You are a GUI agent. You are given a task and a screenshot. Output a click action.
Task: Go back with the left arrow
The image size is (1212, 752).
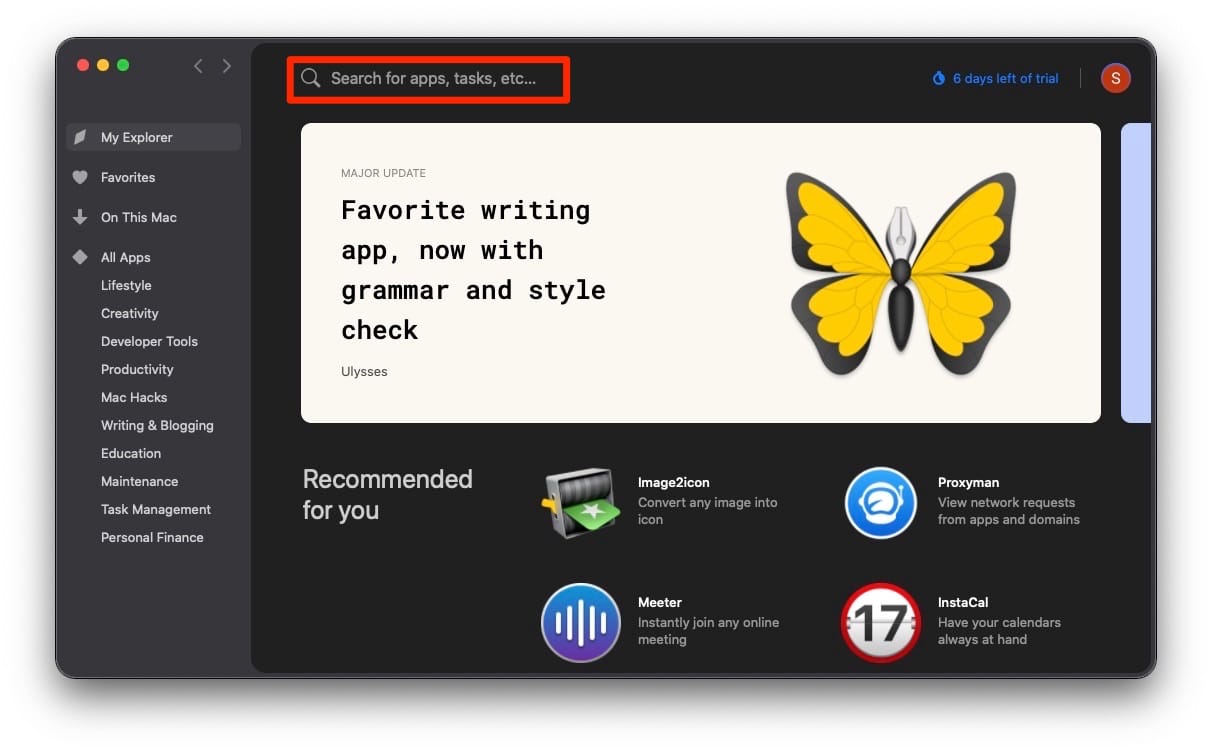(198, 66)
